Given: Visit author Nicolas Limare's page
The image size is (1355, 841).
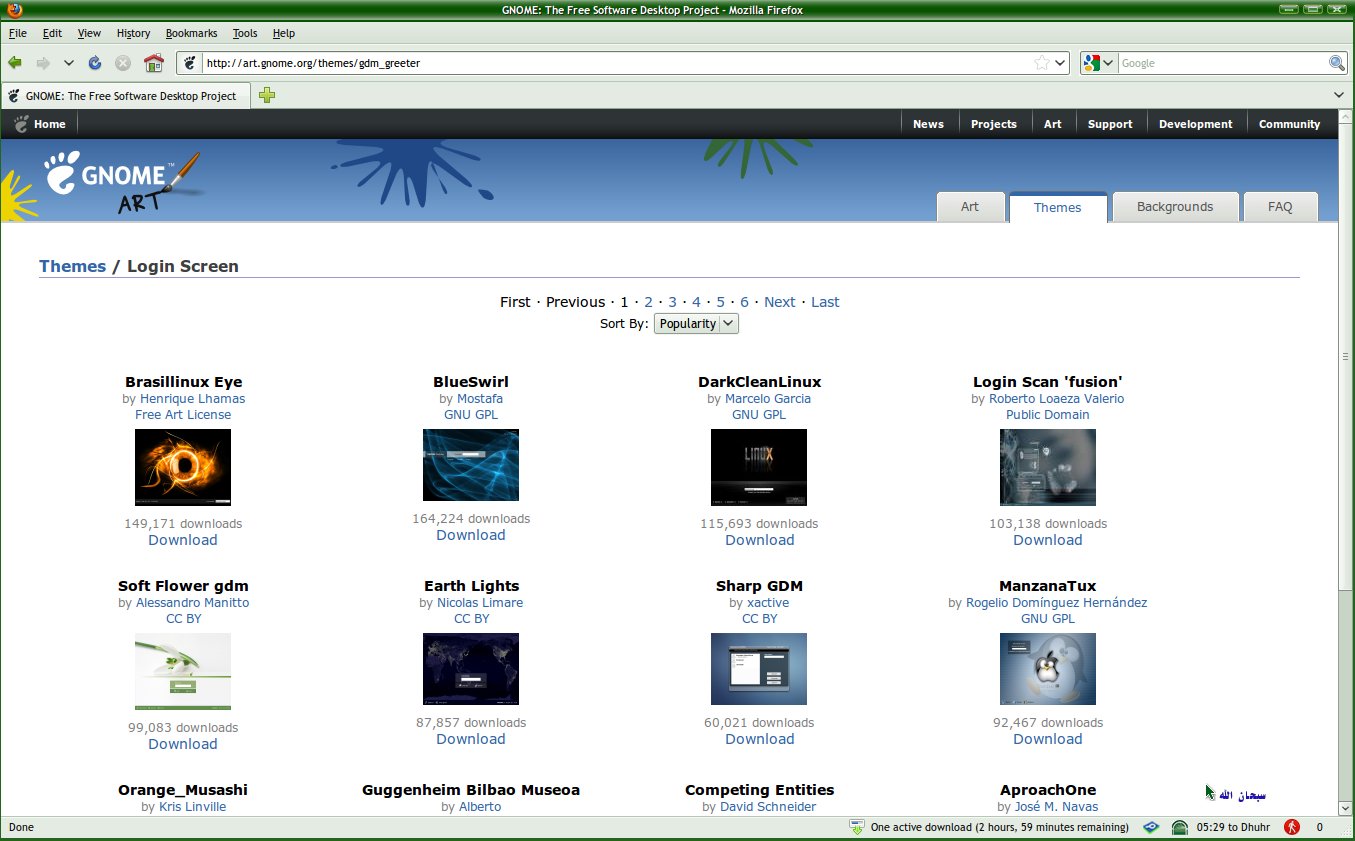Looking at the screenshot, I should [480, 602].
